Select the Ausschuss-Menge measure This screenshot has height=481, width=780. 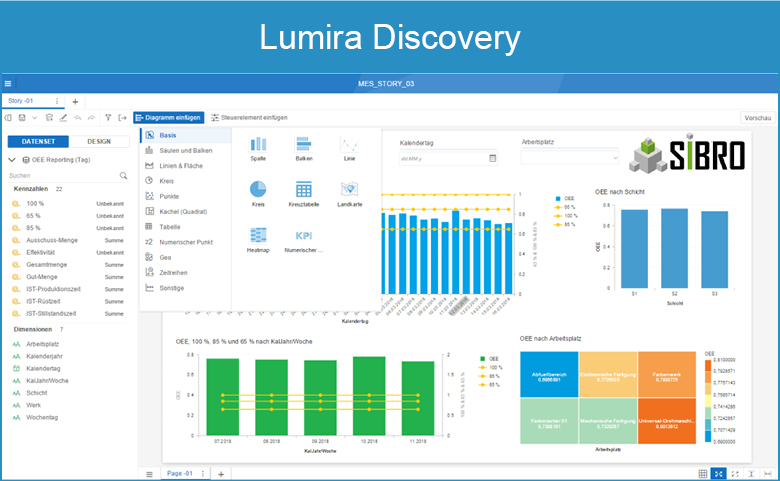click(68, 240)
